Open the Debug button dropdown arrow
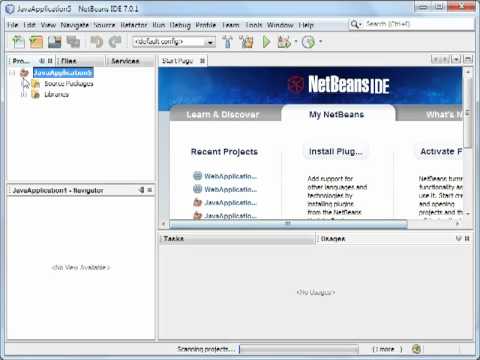Screen dimensions: 480x360 pos(296,42)
